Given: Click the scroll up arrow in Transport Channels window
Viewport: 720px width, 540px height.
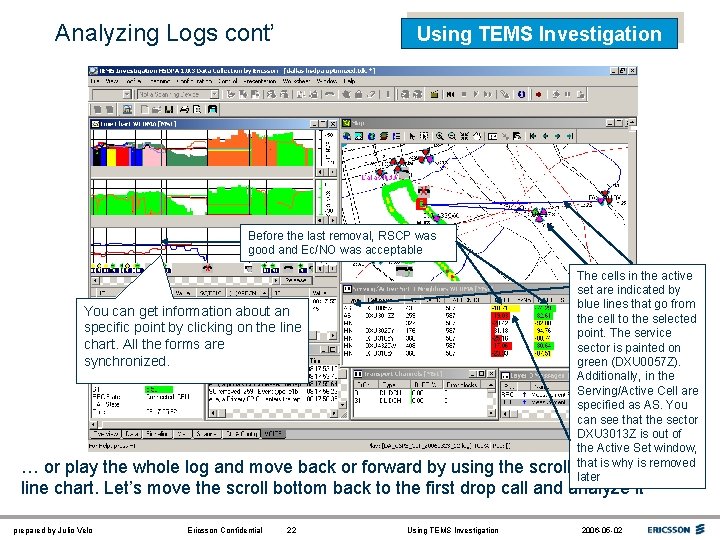Looking at the screenshot, I should pyautogui.click(x=491, y=384).
